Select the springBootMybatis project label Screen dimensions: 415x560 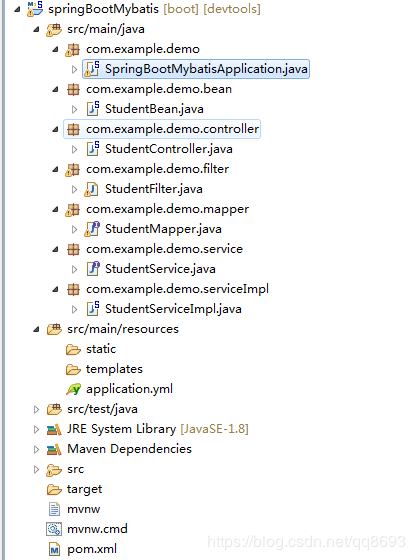coord(104,9)
